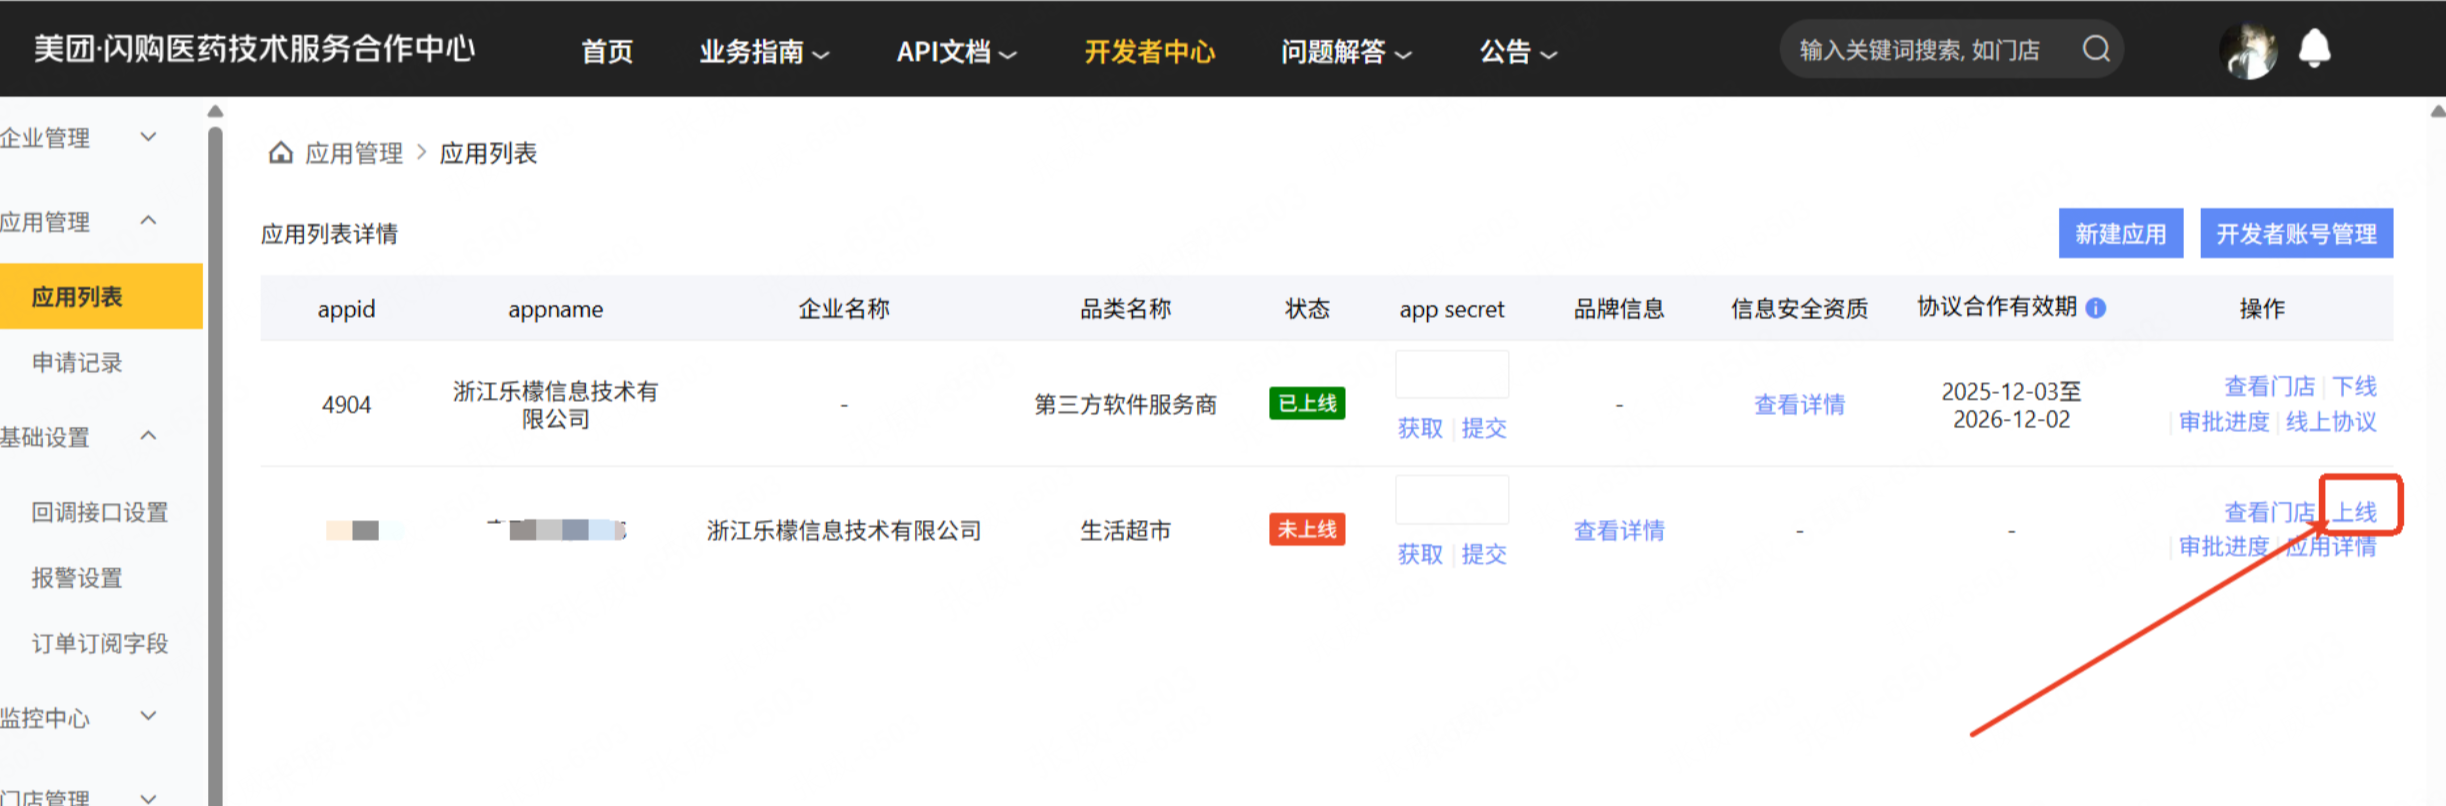2446x806 pixels.
Task: Click 审批进度 in the 生活超市 row
Action: 2224,546
